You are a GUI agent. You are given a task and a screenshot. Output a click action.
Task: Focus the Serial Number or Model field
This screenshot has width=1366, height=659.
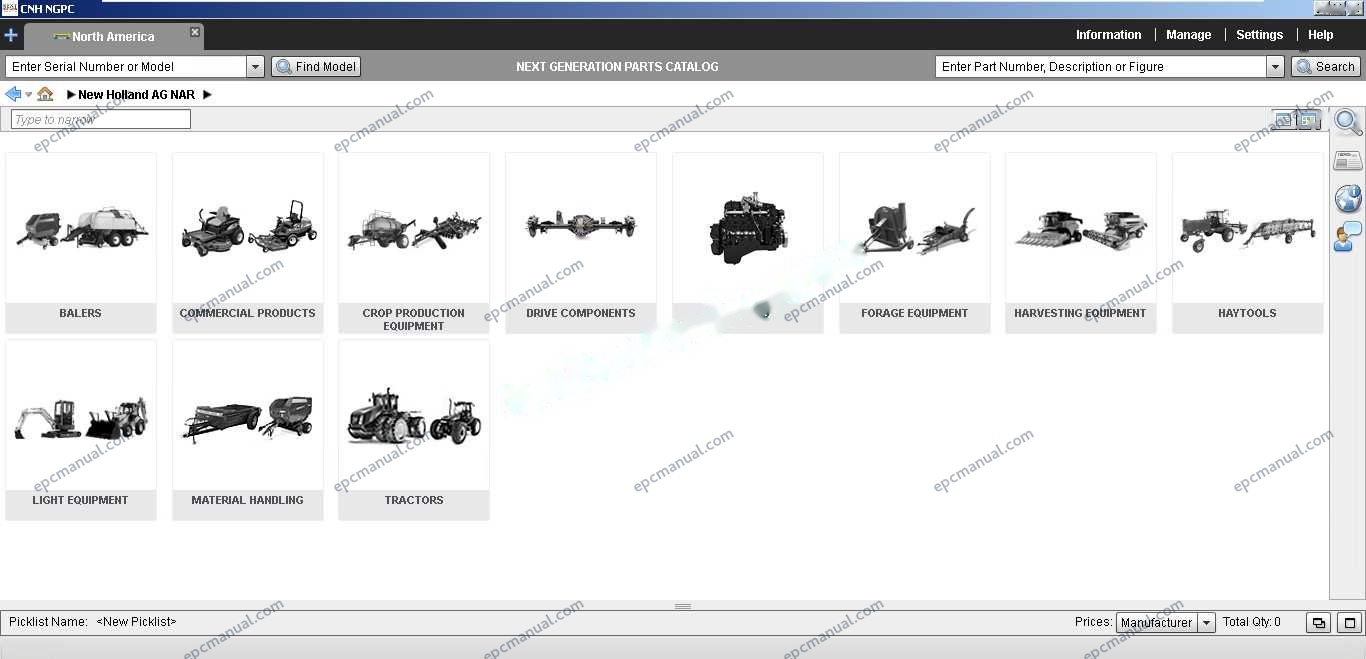[126, 67]
